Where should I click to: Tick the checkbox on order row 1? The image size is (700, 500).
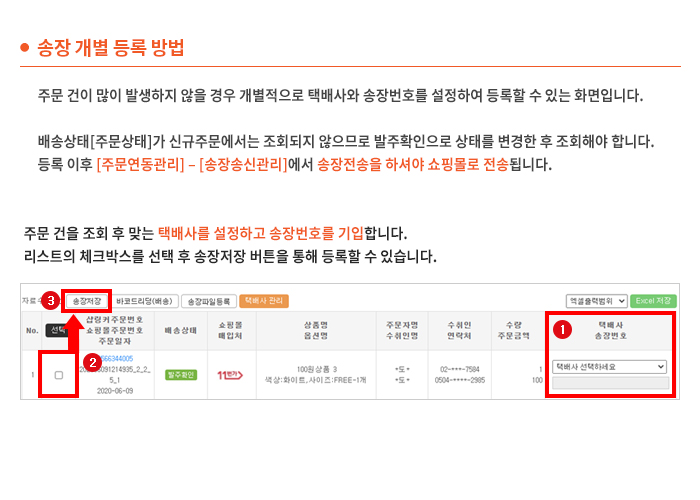pyautogui.click(x=58, y=374)
